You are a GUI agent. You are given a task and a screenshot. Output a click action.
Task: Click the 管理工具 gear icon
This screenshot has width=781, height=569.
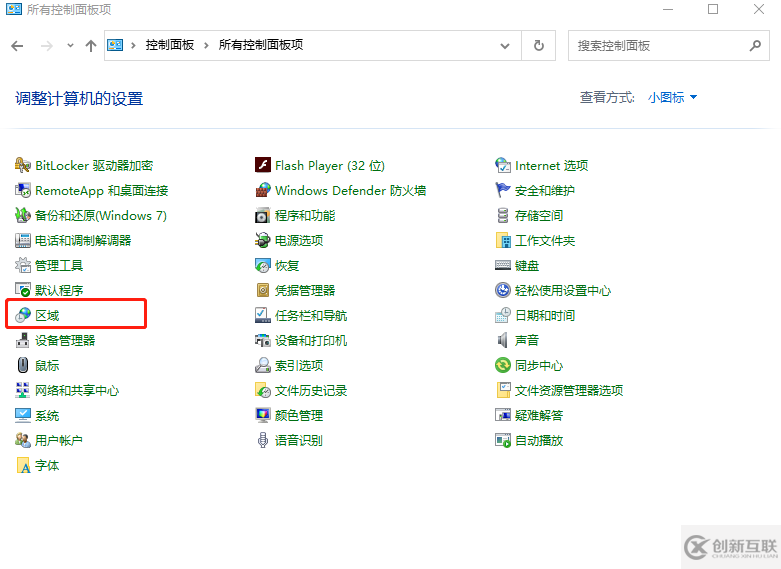(22, 265)
